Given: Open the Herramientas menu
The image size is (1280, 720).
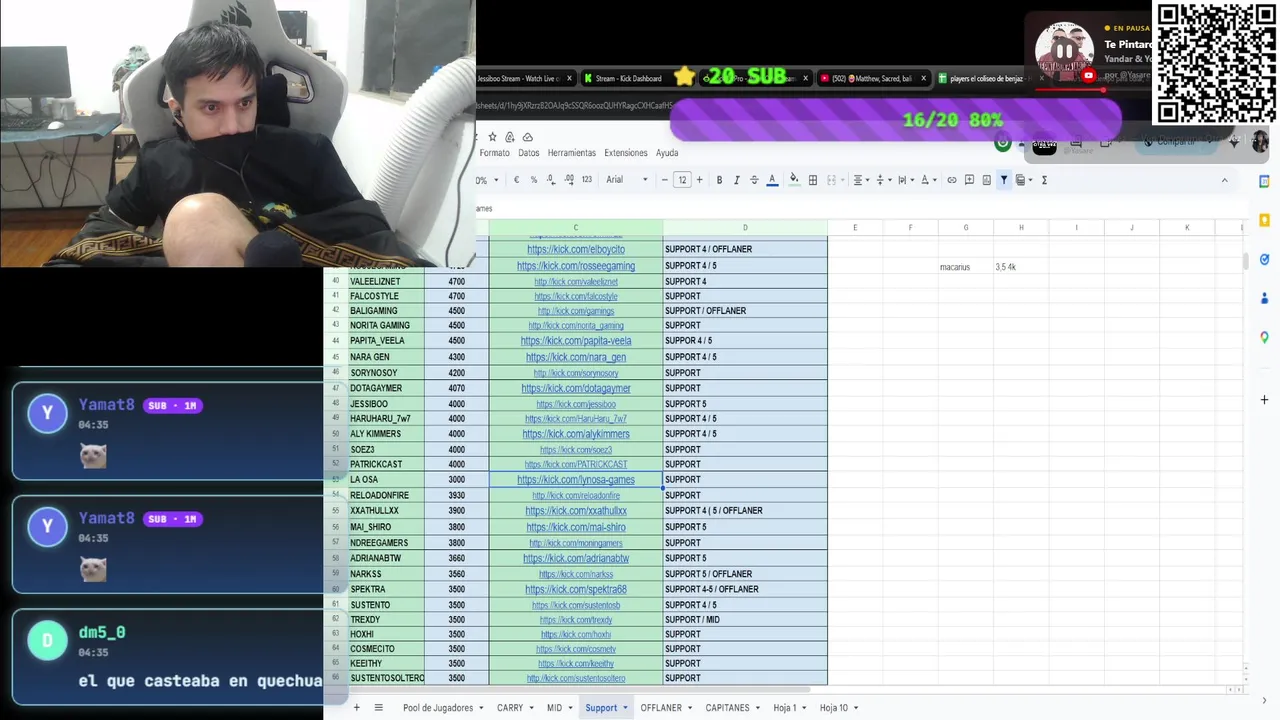Looking at the screenshot, I should pyautogui.click(x=572, y=153).
